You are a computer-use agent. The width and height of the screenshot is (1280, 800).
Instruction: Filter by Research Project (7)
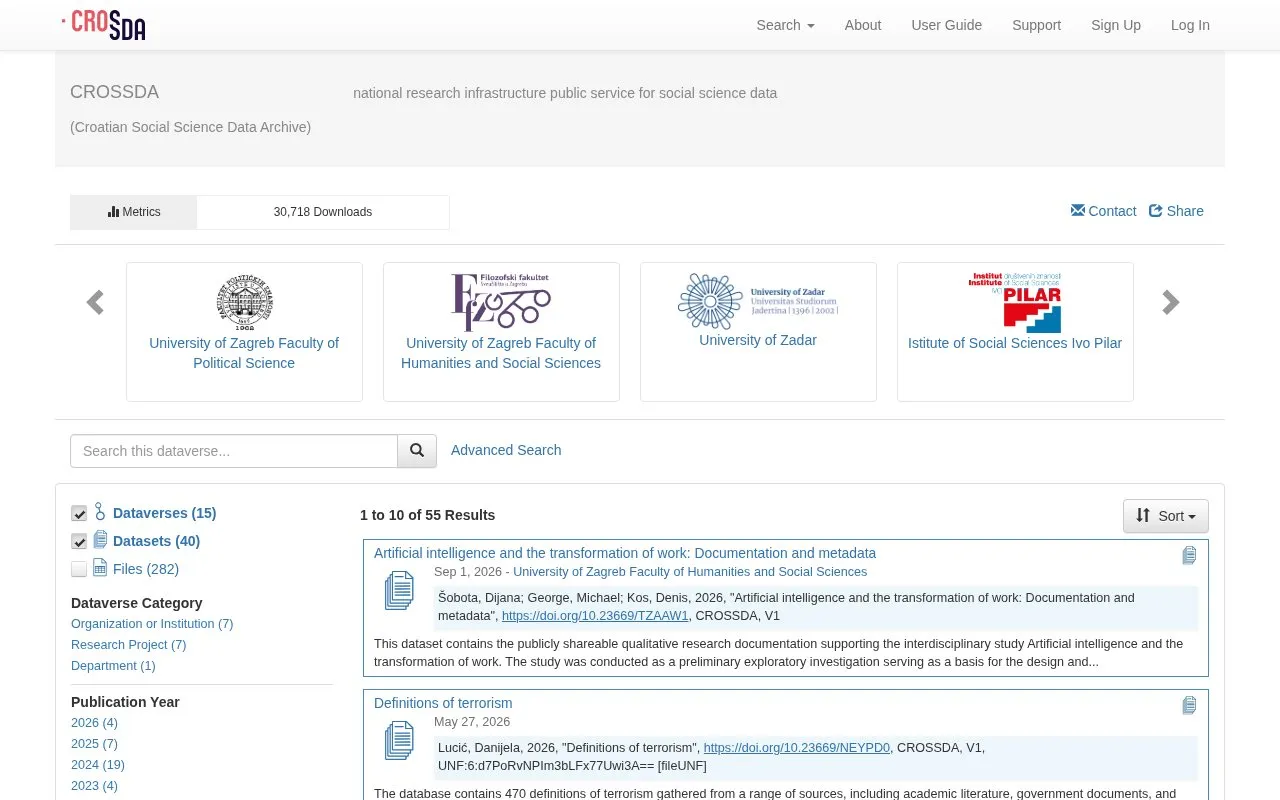click(128, 645)
